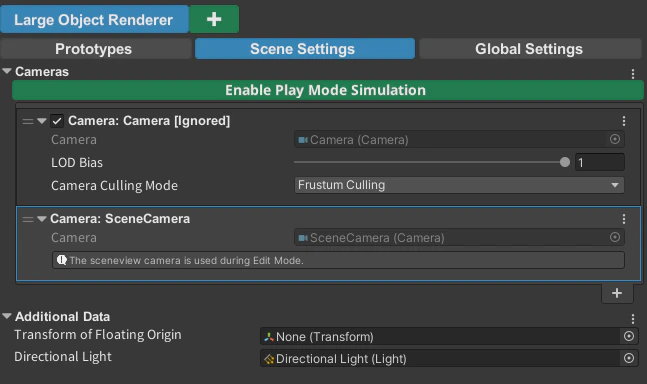This screenshot has width=647, height=384.
Task: Click the green plus button beside Large Object Renderer
Action: point(214,19)
